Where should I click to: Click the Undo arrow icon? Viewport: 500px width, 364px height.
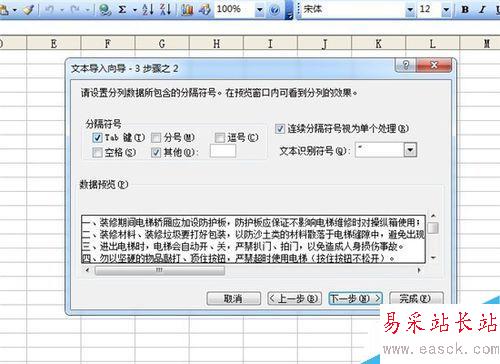pyautogui.click(x=50, y=9)
